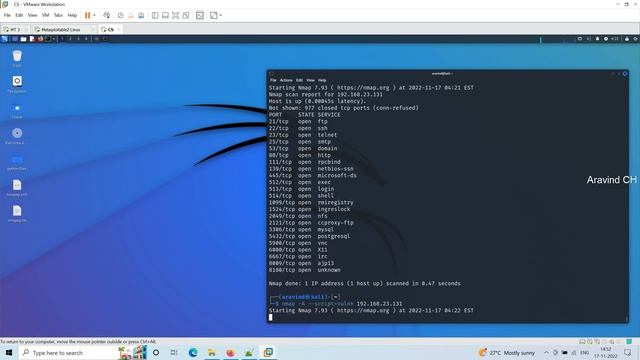Viewport: 640px width, 360px height.
Task: Click the 21/tcp open ftp line
Action: pyautogui.click(x=298, y=122)
